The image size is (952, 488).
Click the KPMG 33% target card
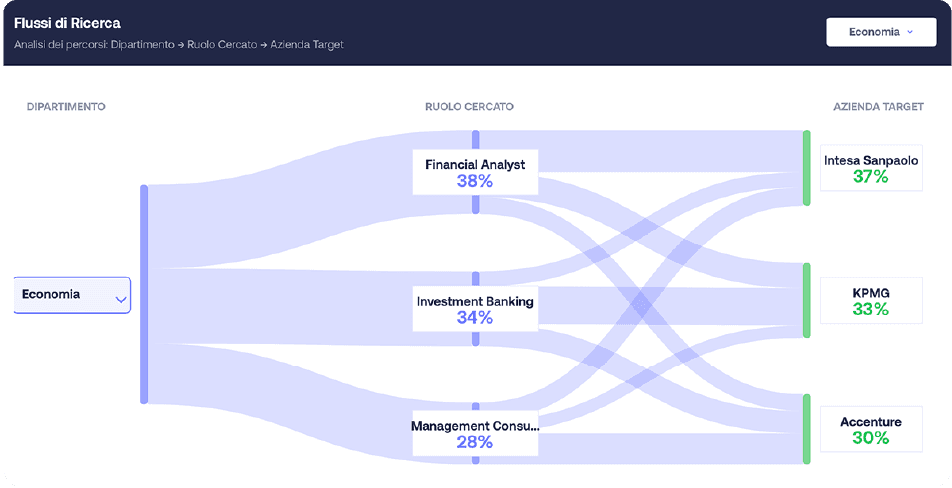870,300
